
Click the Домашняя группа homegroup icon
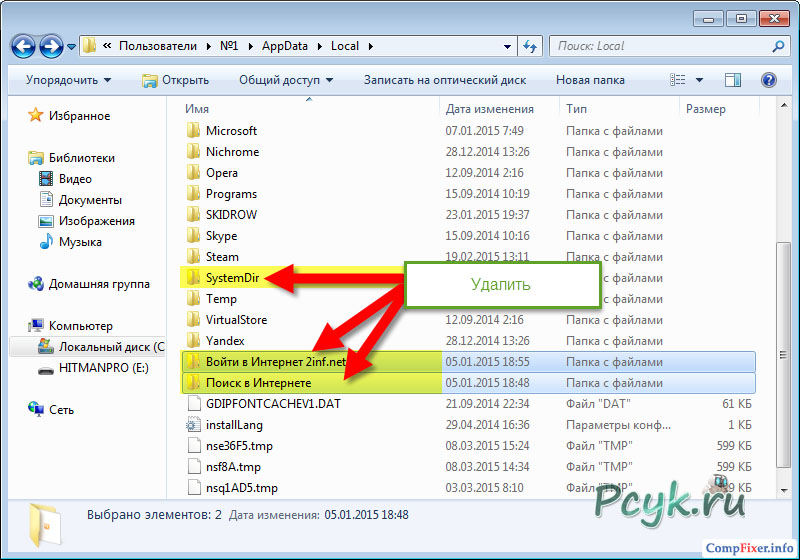tap(36, 284)
